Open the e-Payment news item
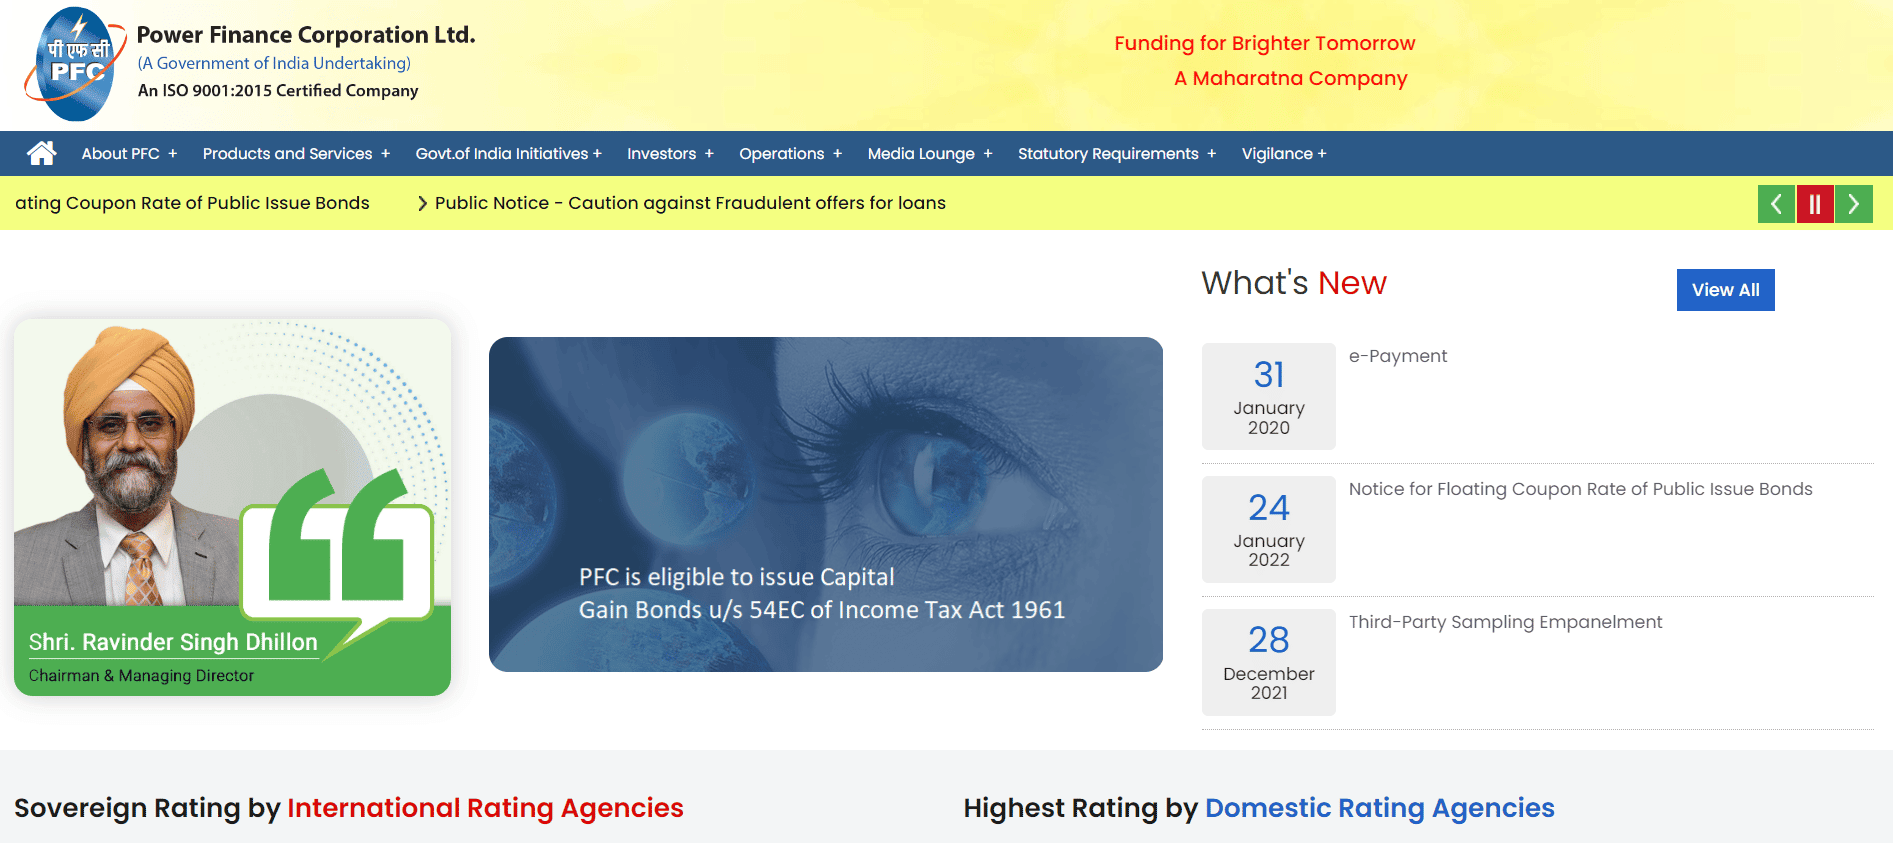Screen dimensions: 1893x843 pyautogui.click(x=1397, y=356)
